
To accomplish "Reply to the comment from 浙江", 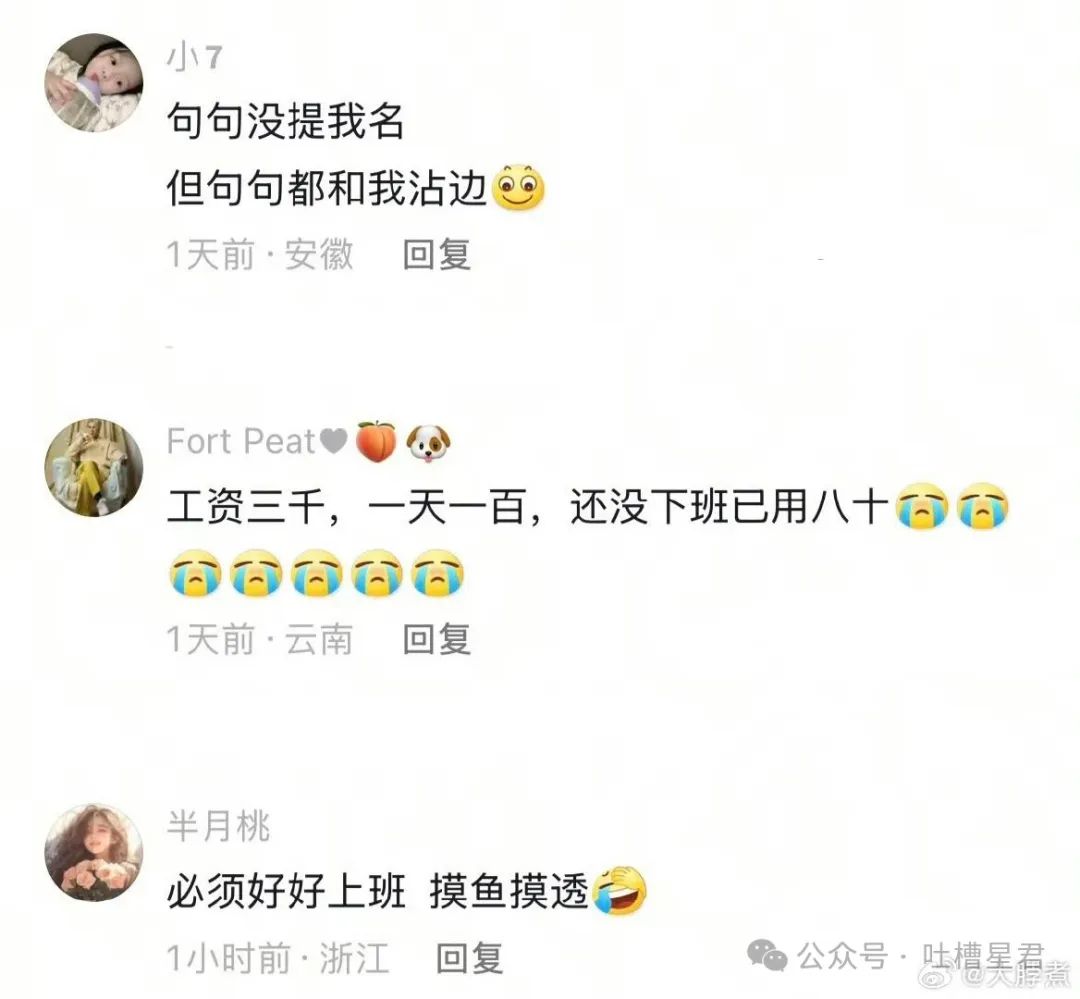I will [470, 958].
